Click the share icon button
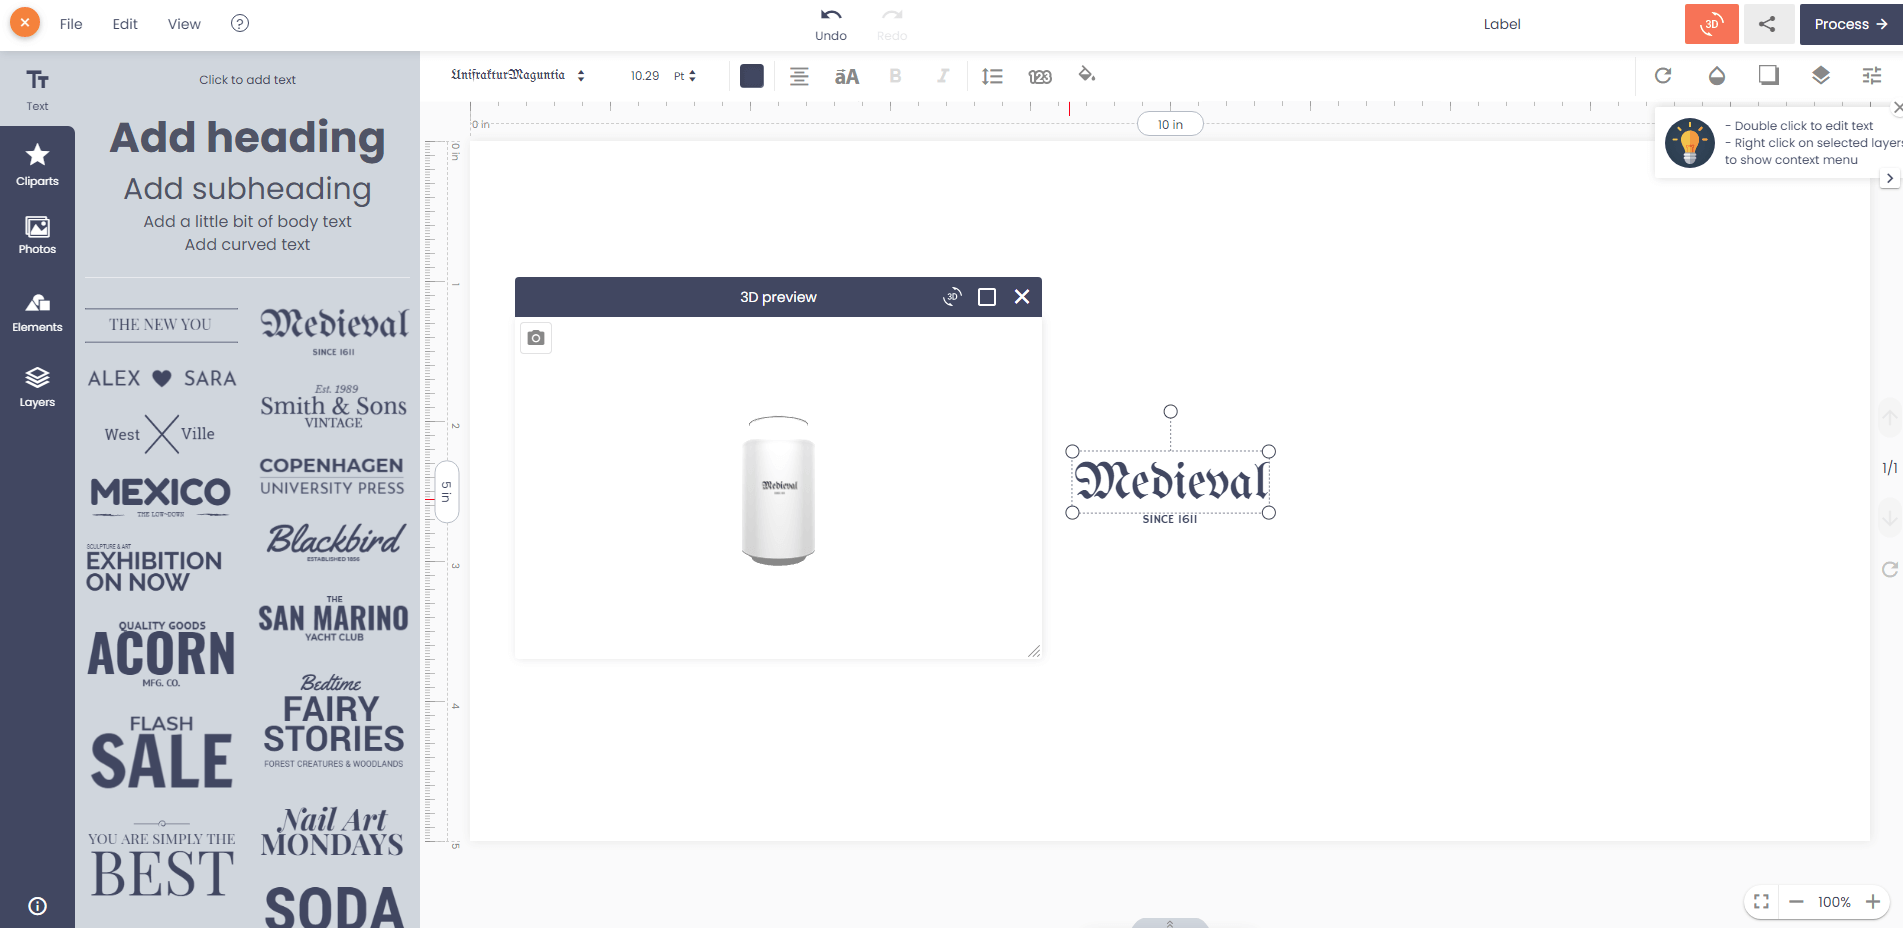The image size is (1903, 928). pyautogui.click(x=1767, y=24)
